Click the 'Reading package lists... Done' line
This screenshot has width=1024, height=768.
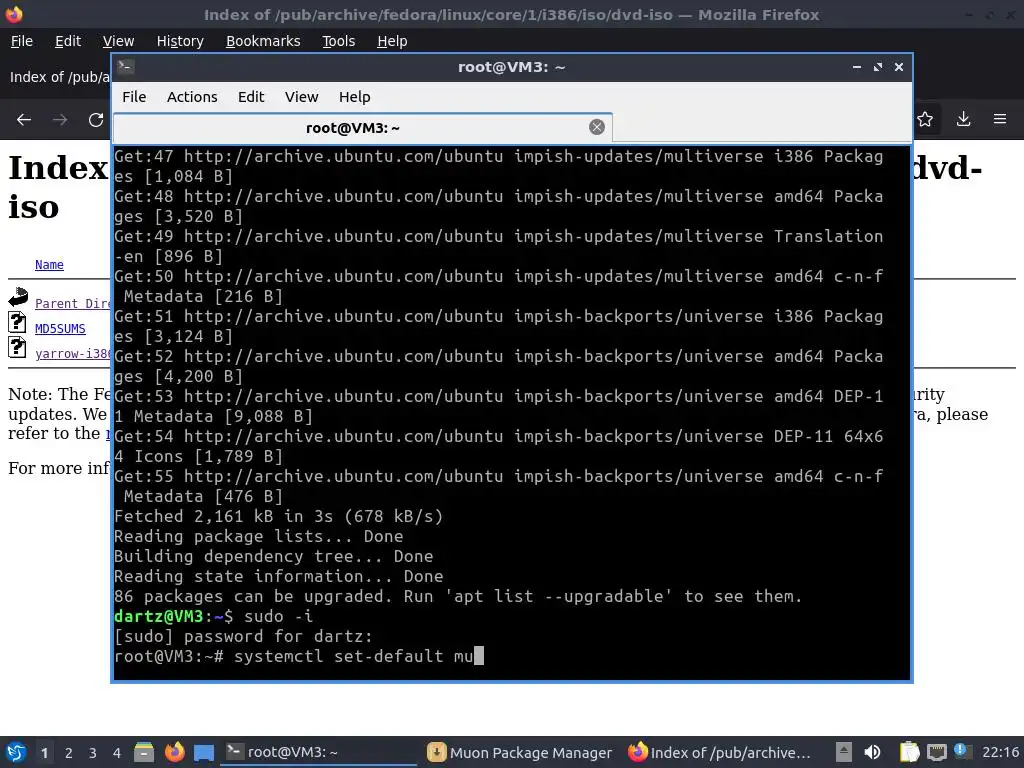tap(259, 536)
